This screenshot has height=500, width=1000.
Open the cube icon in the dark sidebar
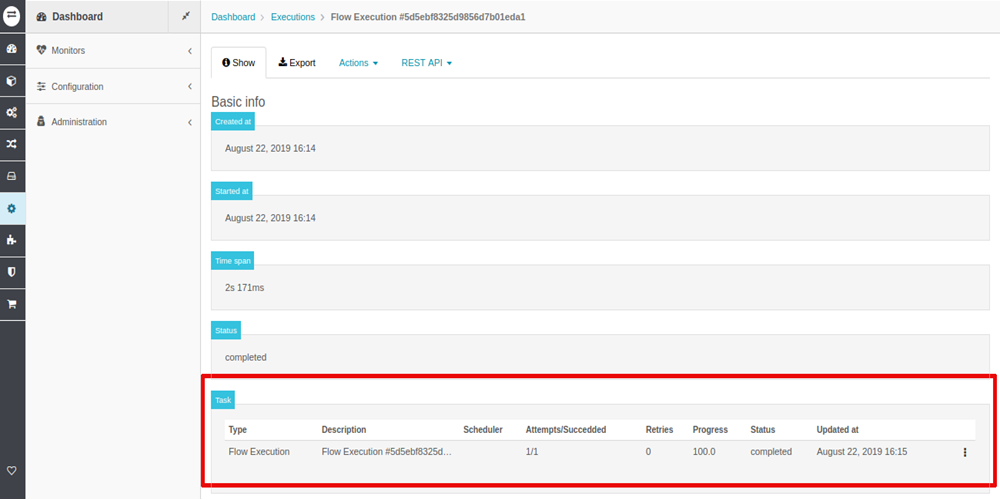tap(12, 81)
